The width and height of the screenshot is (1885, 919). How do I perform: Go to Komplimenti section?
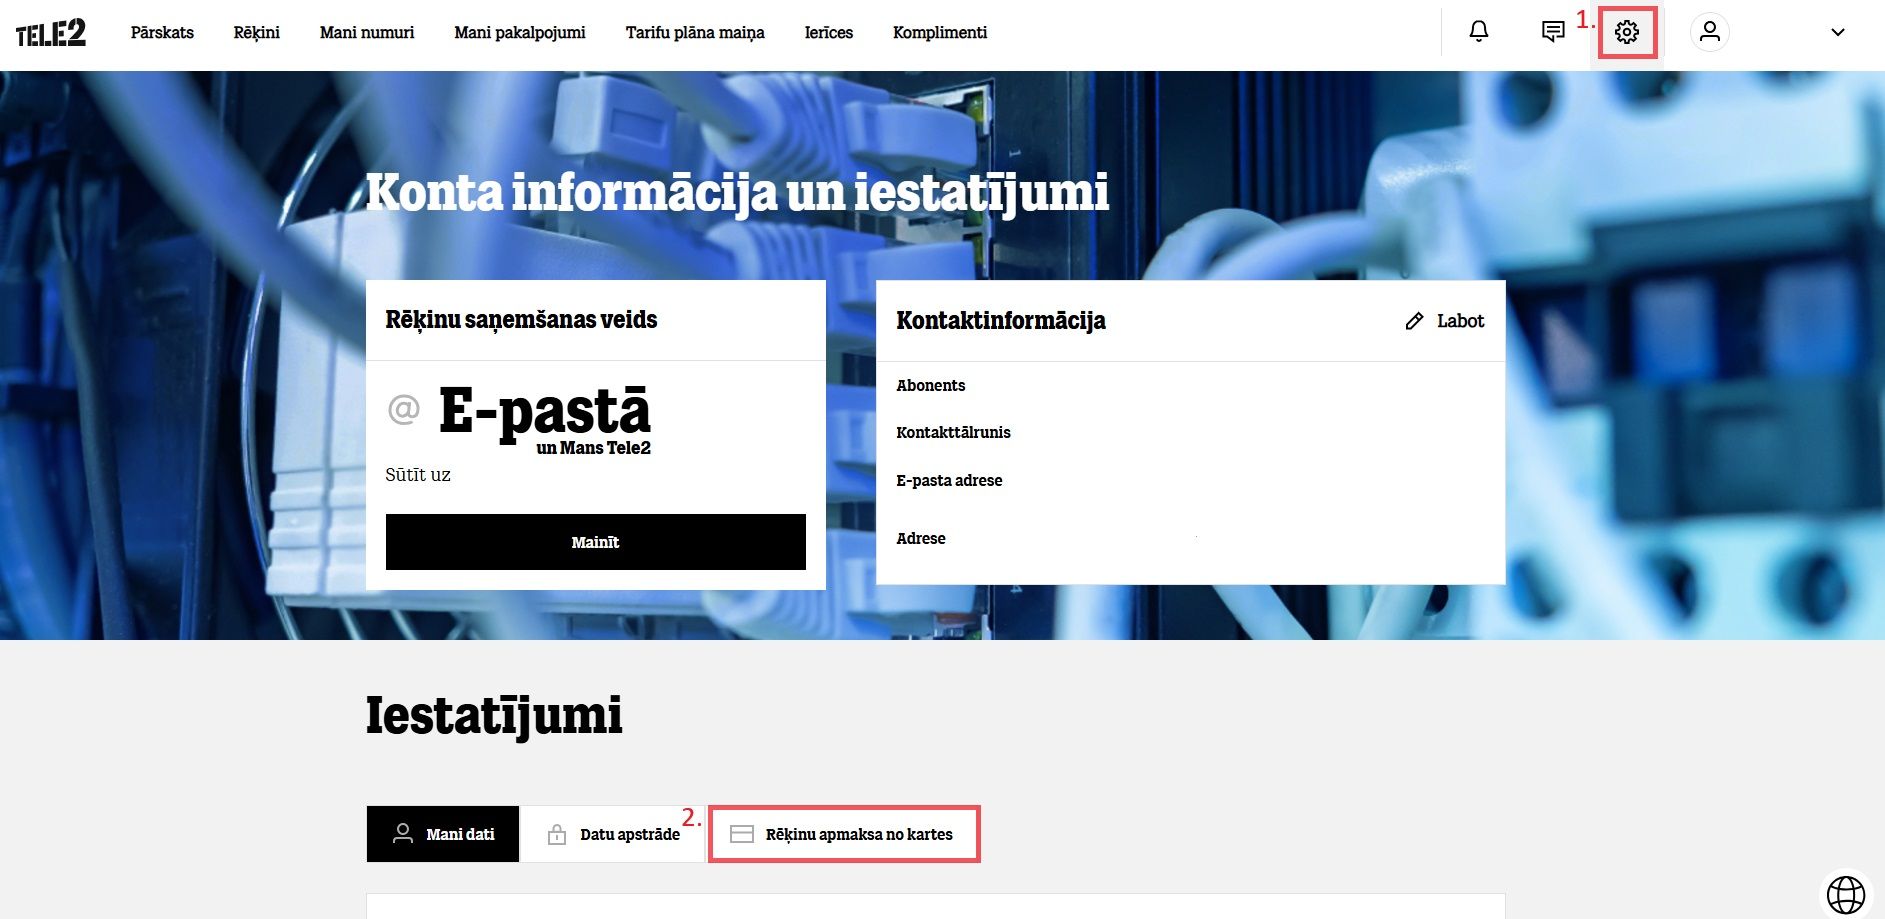tap(940, 32)
